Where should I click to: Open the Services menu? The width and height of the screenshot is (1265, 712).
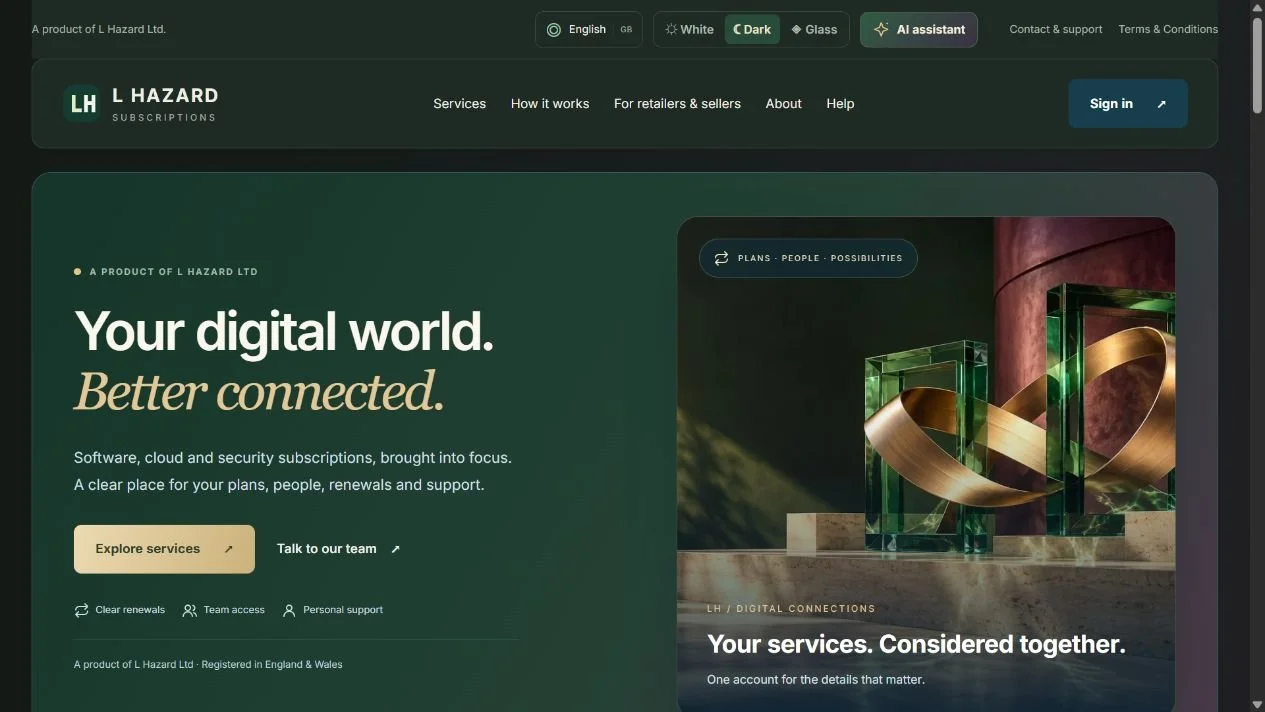point(460,104)
